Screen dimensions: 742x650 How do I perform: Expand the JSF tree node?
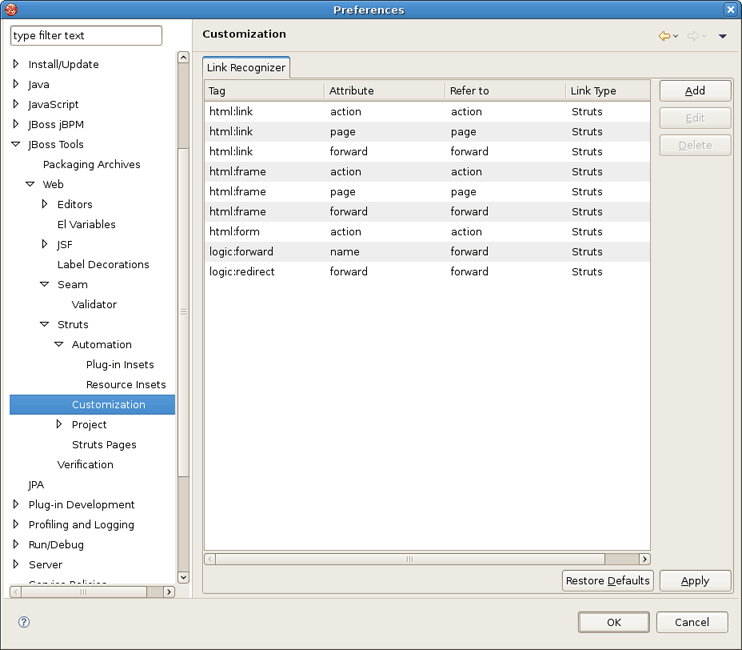tap(45, 244)
